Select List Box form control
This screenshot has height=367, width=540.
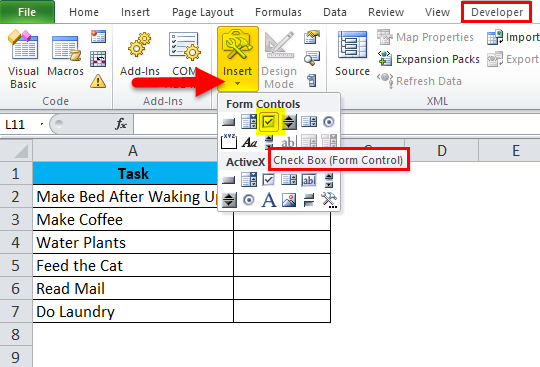coord(309,122)
